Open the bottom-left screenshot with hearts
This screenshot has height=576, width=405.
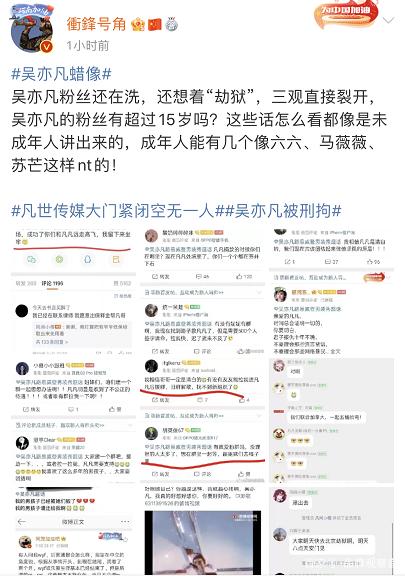(74, 530)
